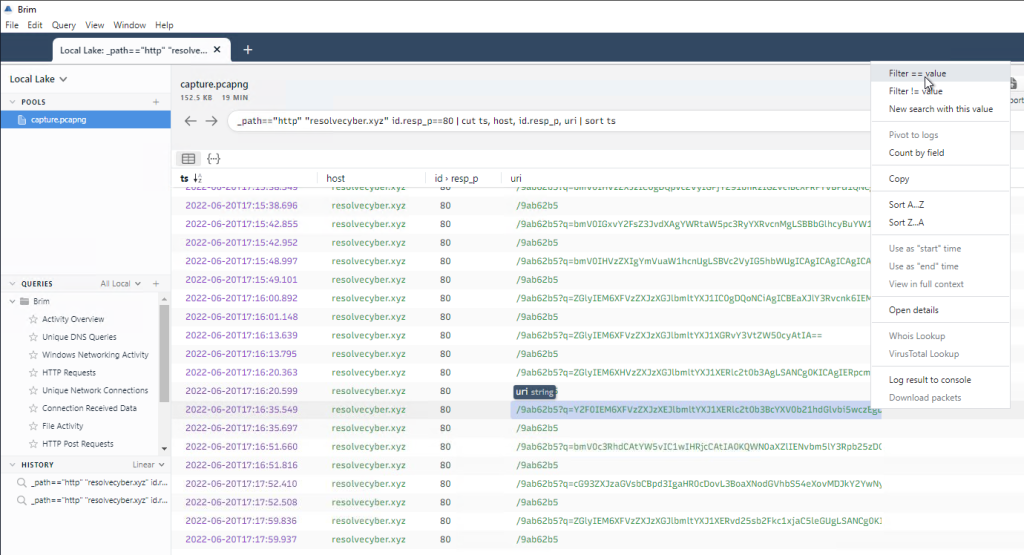Toggle star on File Activity query
The width and height of the screenshot is (1024, 555).
pyautogui.click(x=33, y=426)
